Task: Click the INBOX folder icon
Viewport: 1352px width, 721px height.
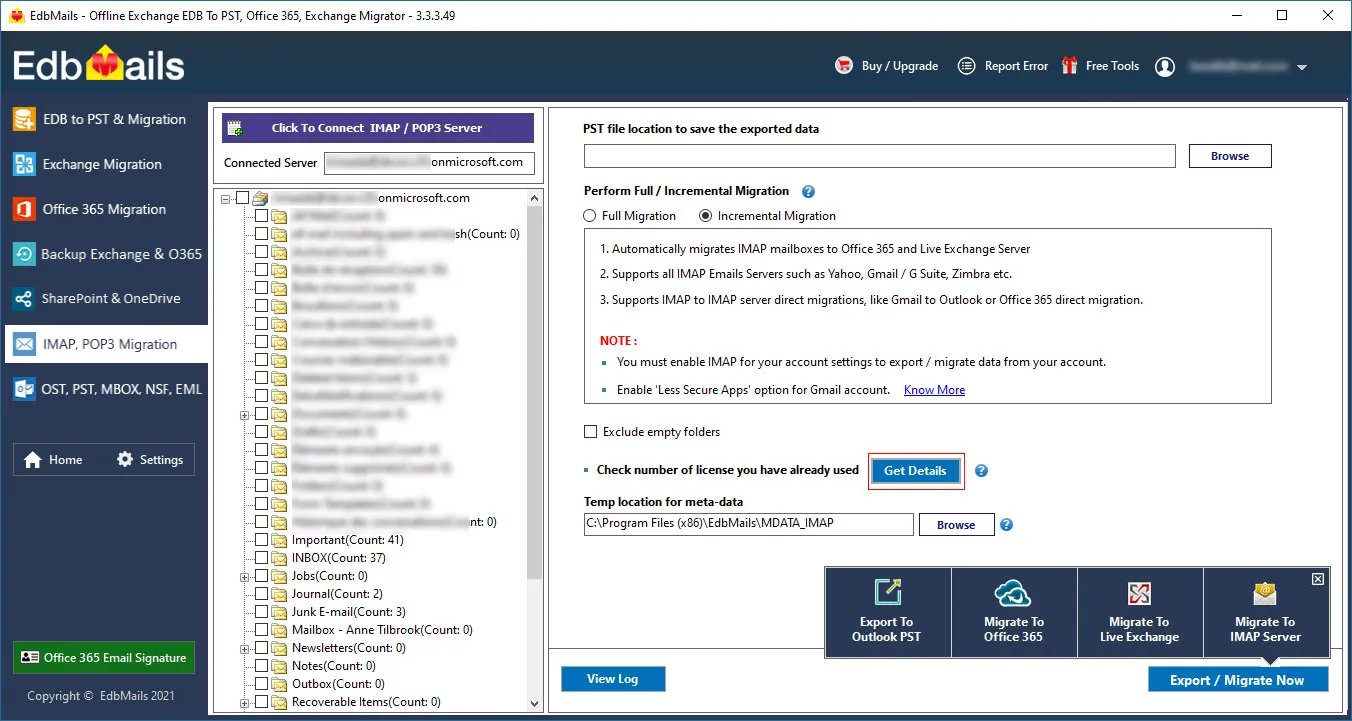Action: tap(279, 558)
